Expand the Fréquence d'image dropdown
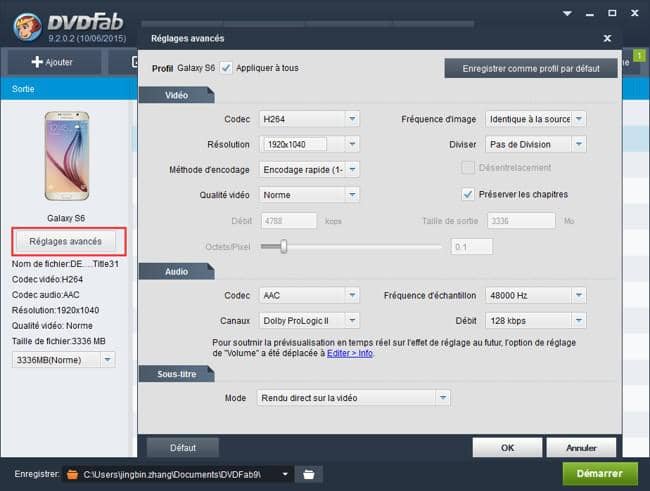 [536, 119]
